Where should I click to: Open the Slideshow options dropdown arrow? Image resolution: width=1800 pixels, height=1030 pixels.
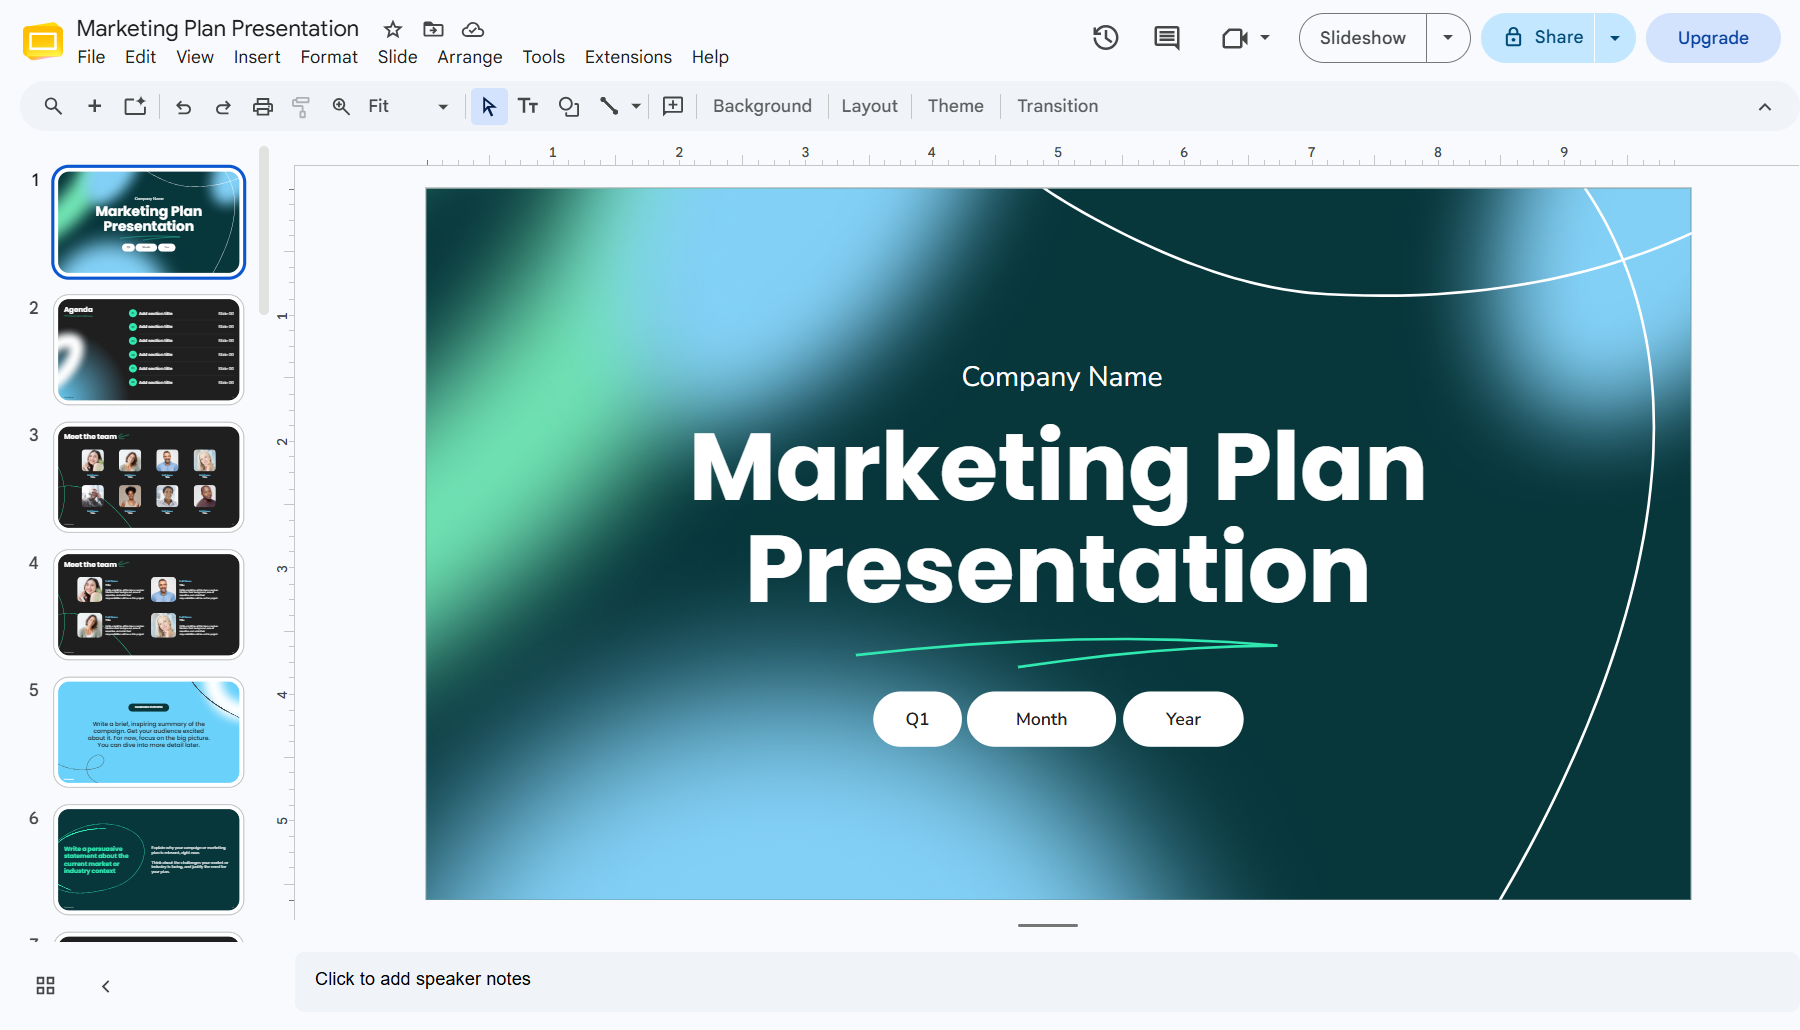click(1447, 38)
